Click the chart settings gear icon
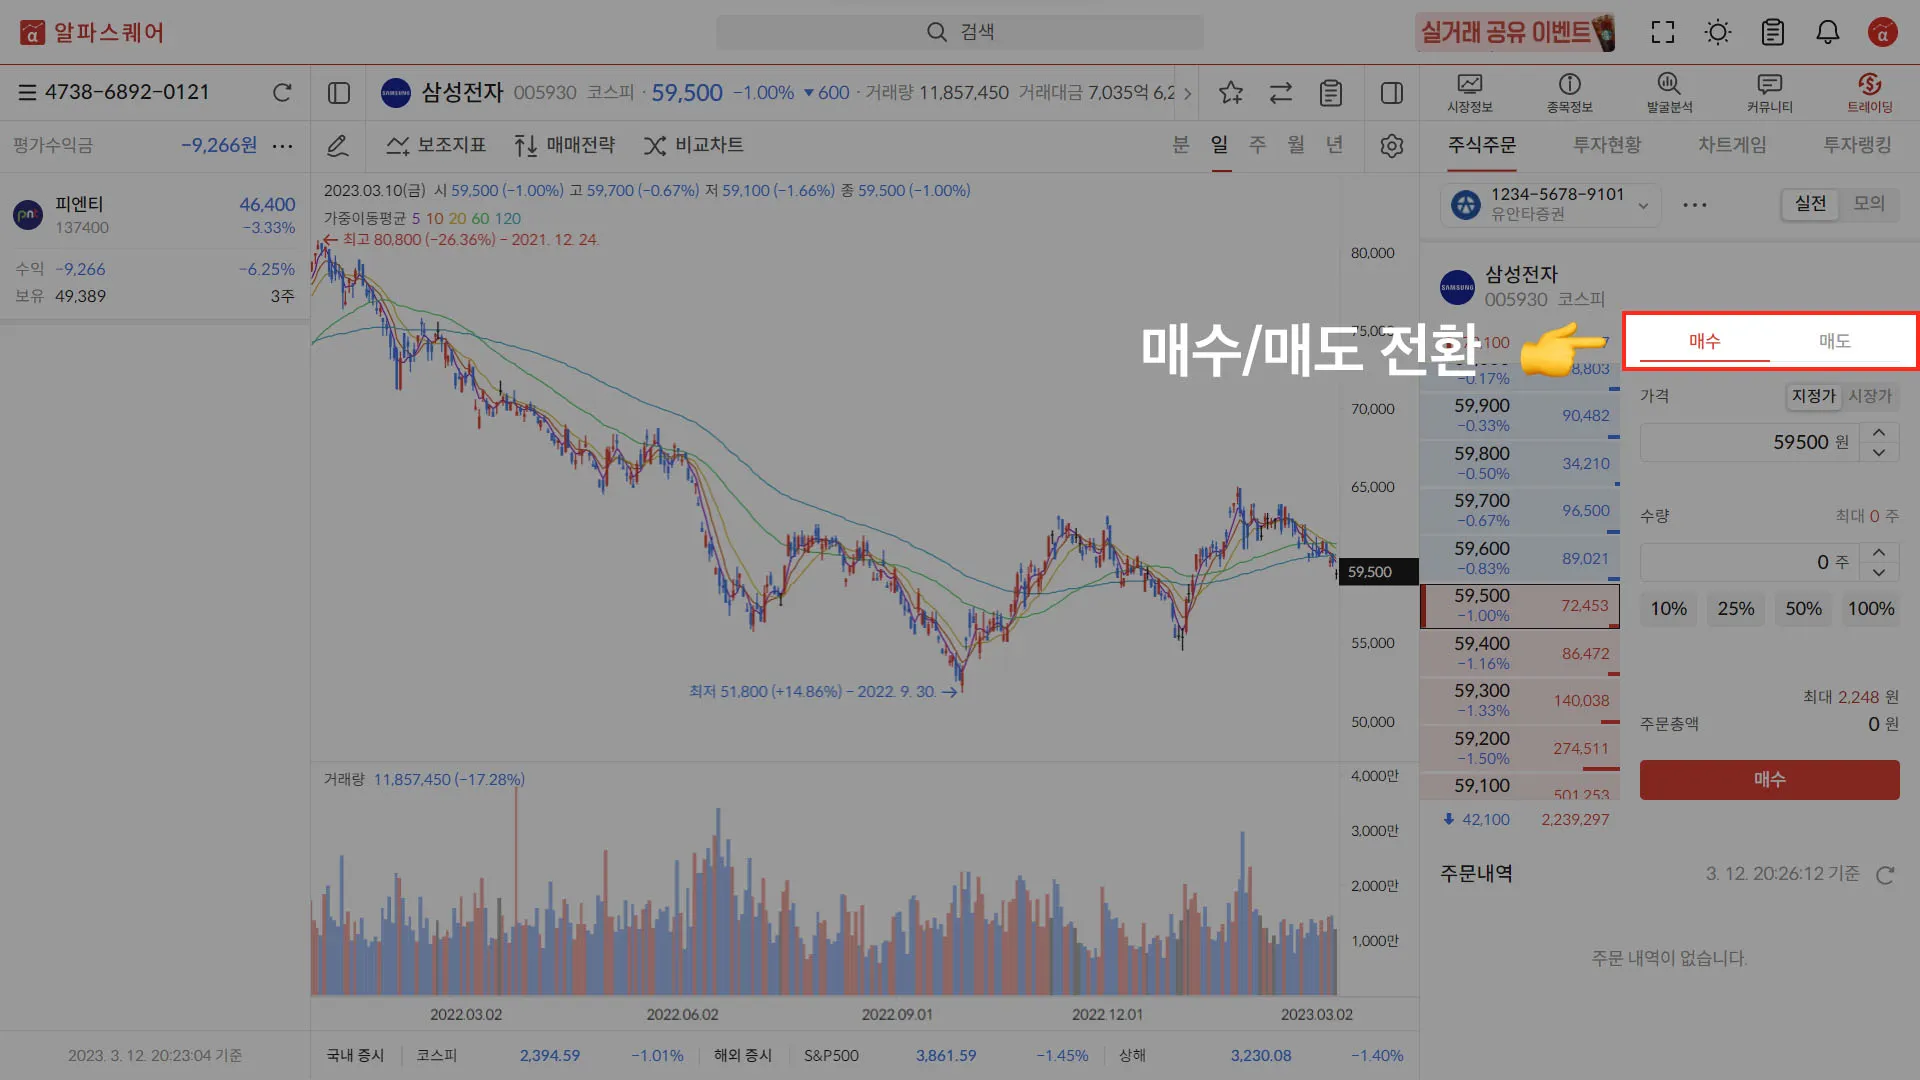Screen dimensions: 1920x1080 click(1391, 146)
